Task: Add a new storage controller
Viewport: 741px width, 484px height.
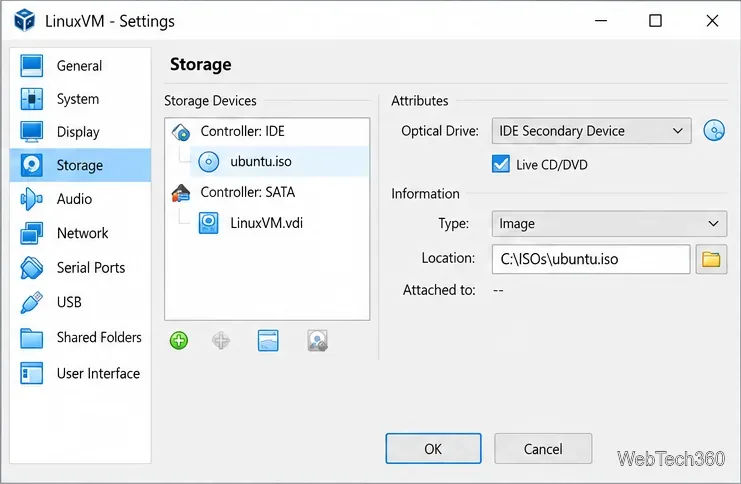Action: point(179,340)
